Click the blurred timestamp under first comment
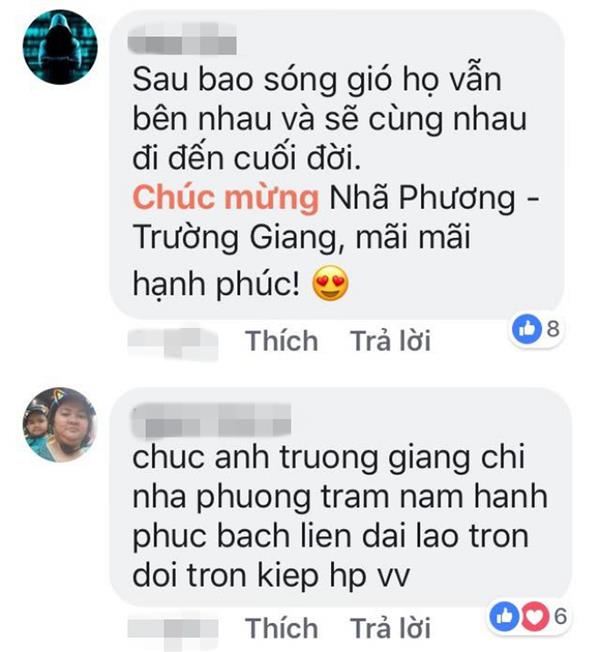600x652 pixels. (173, 343)
